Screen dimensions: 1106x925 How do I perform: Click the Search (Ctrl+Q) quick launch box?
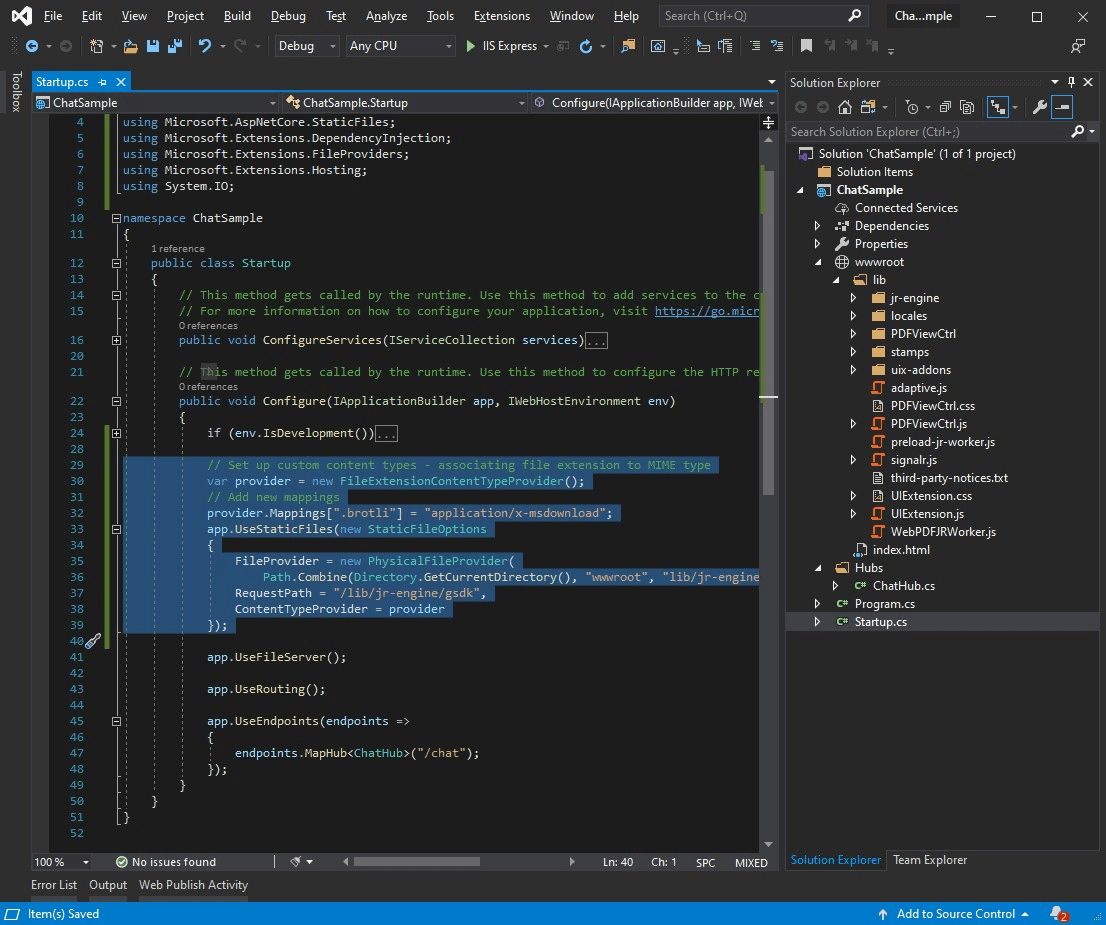(x=762, y=16)
